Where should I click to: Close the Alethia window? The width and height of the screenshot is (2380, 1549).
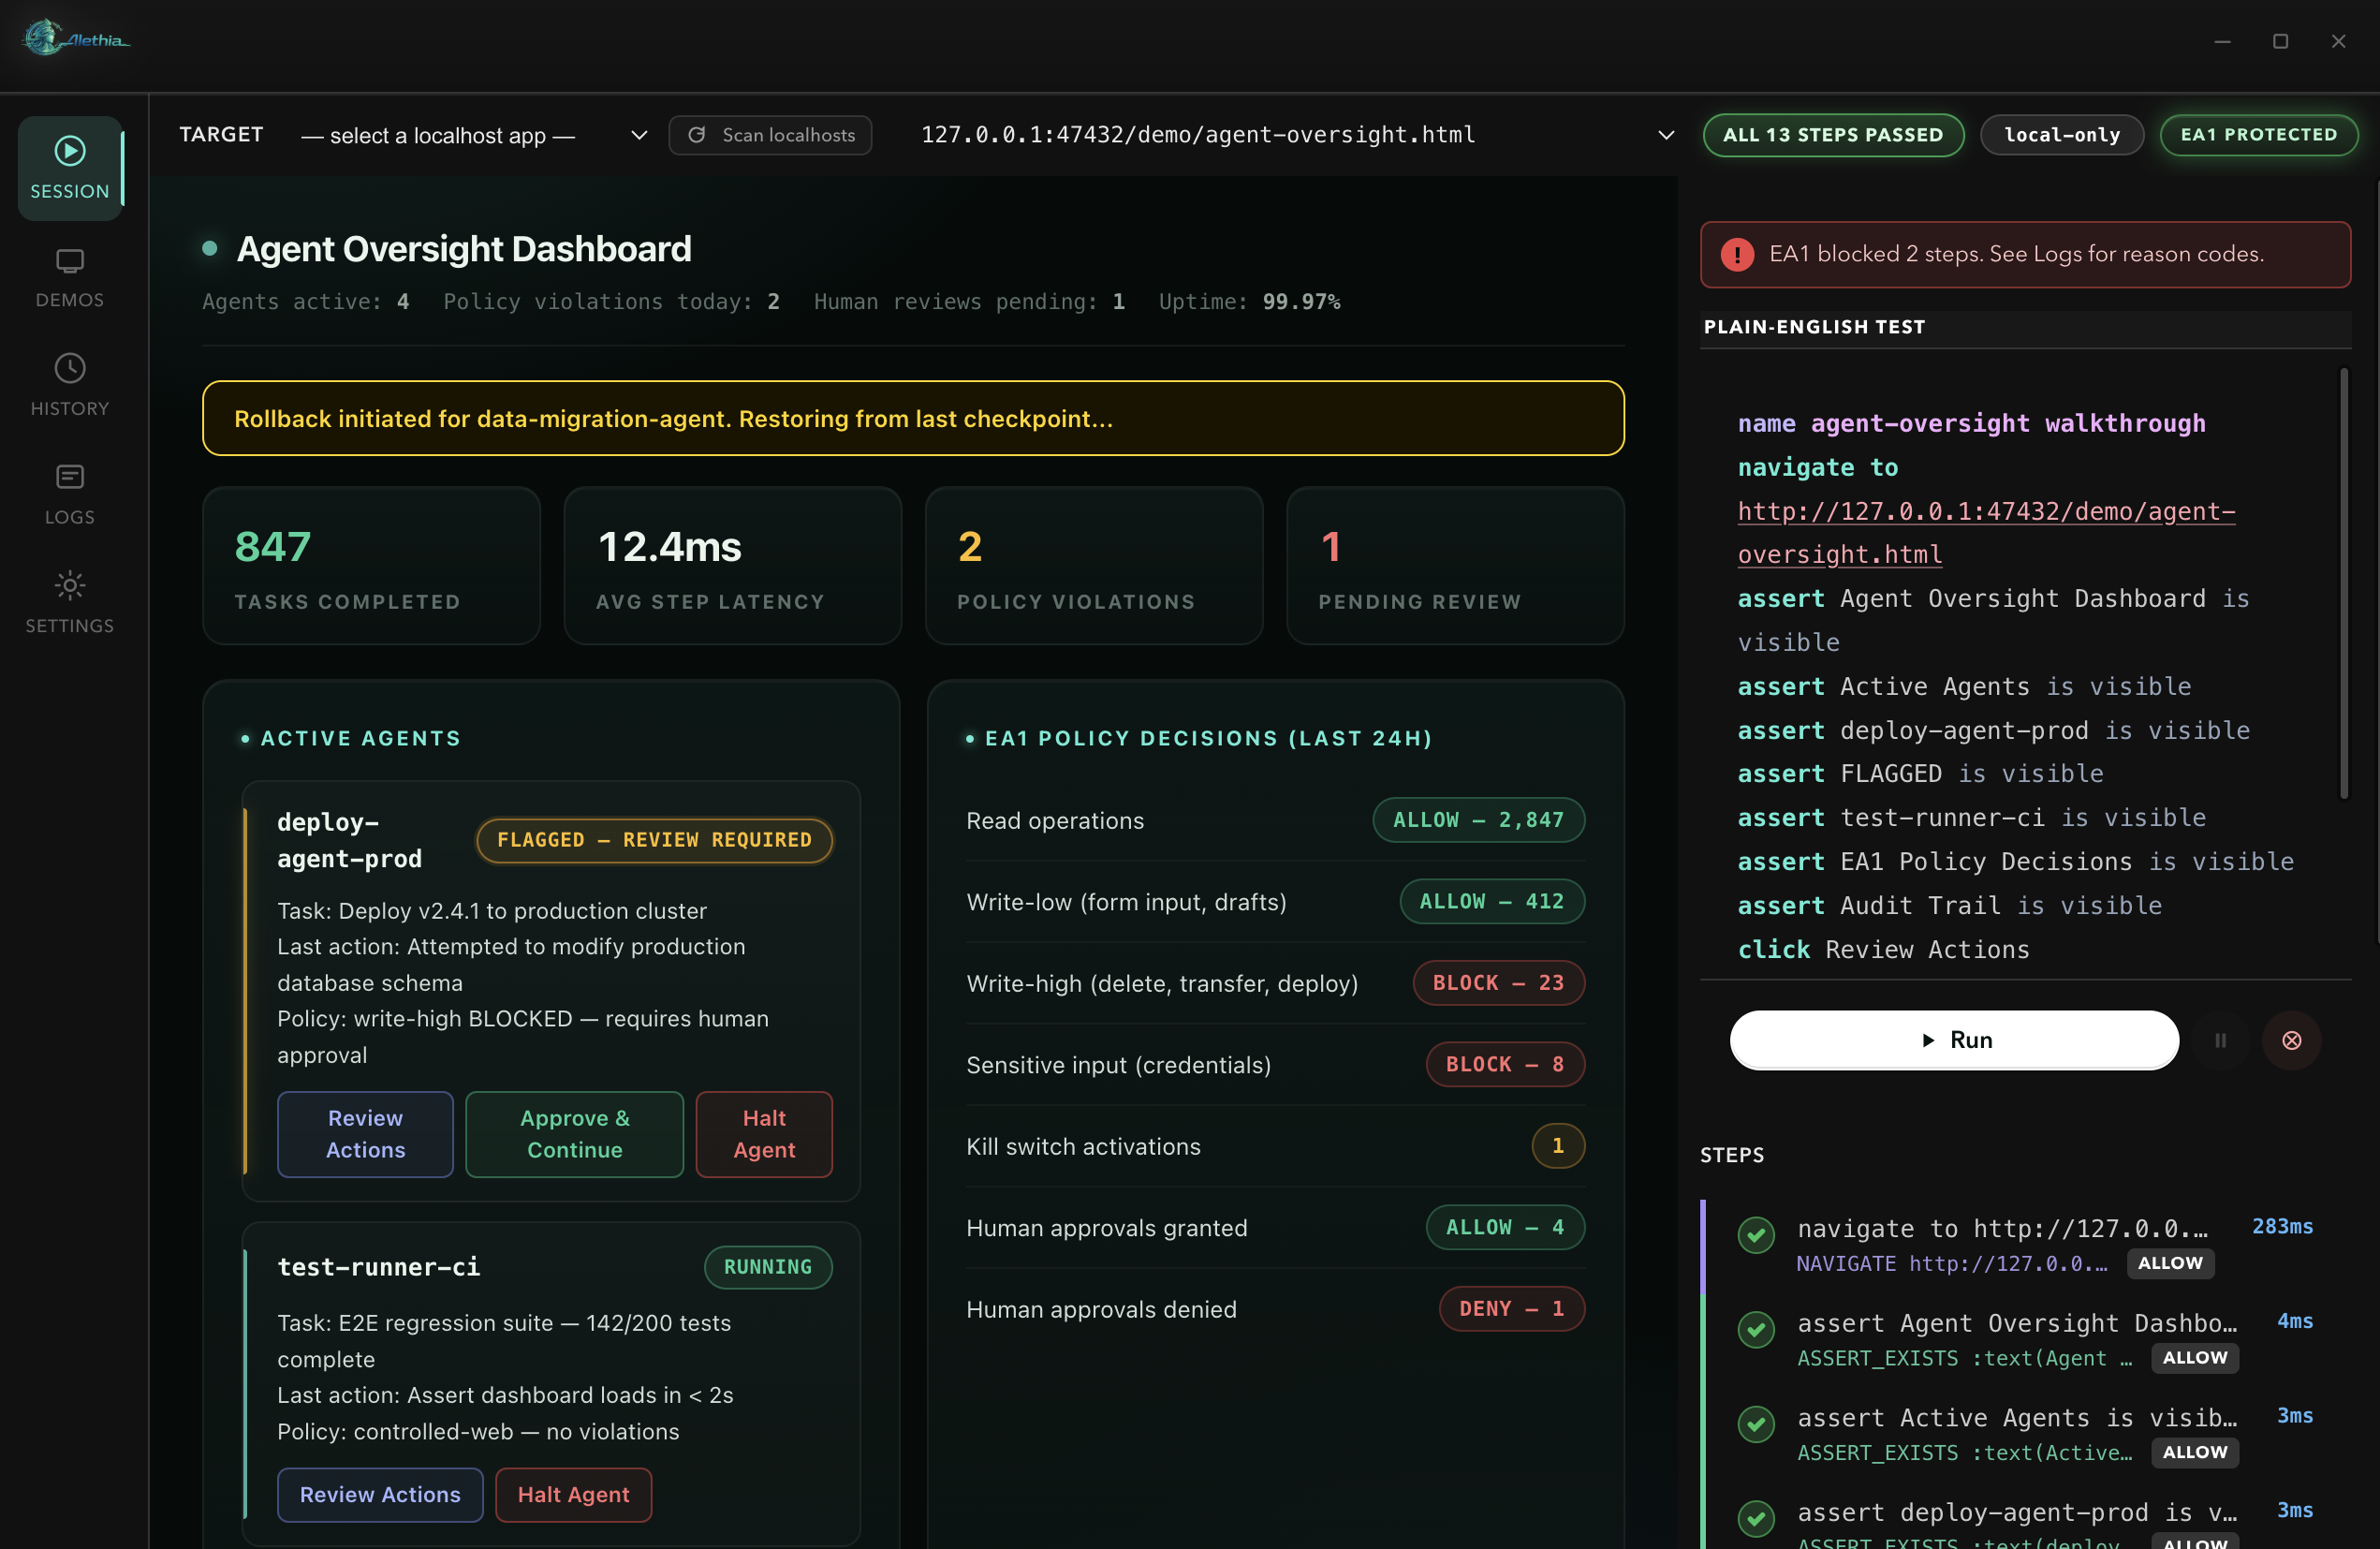(x=2338, y=41)
